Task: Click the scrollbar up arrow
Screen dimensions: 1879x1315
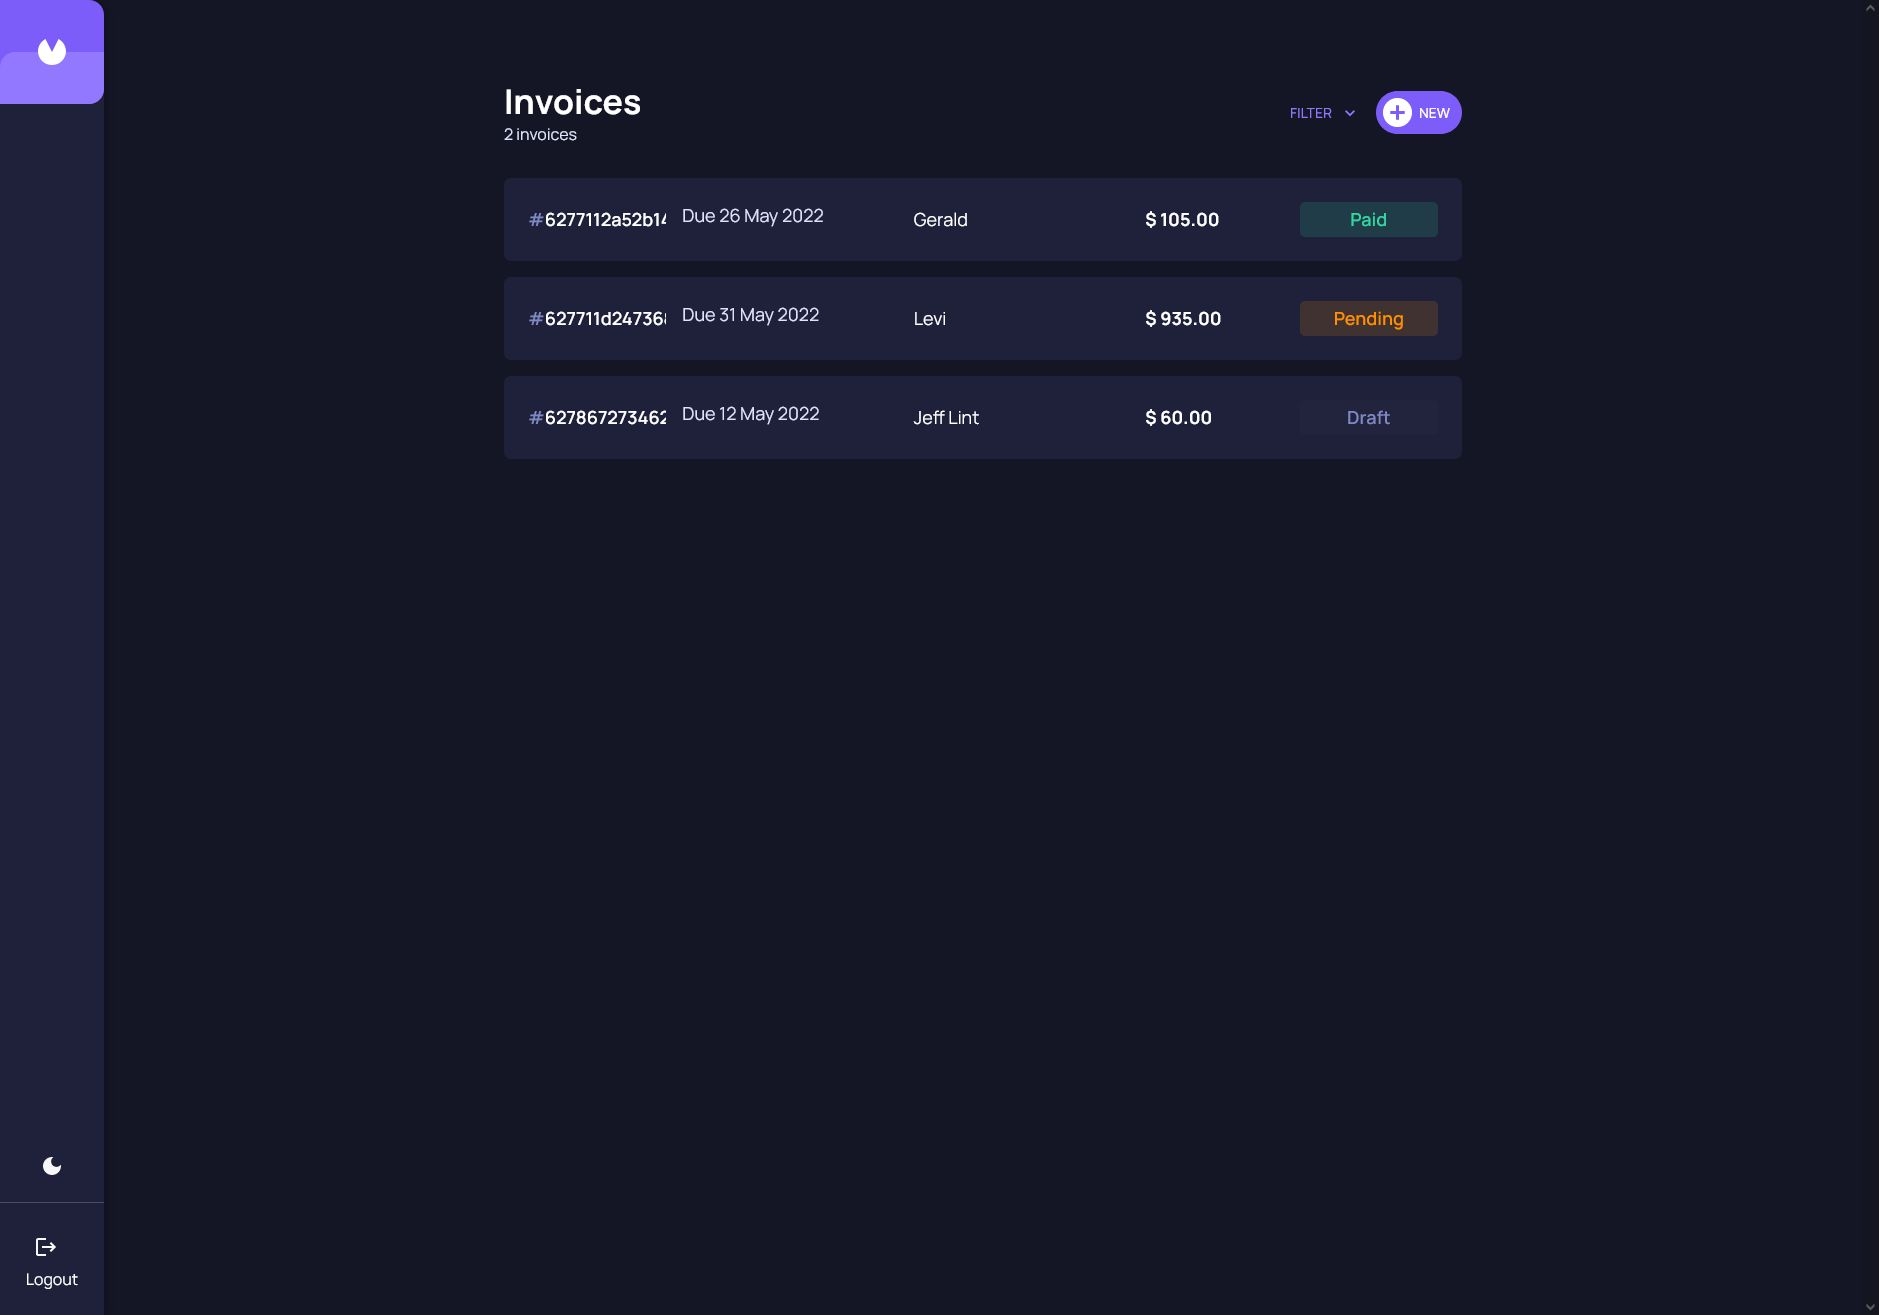Action: coord(1870,8)
